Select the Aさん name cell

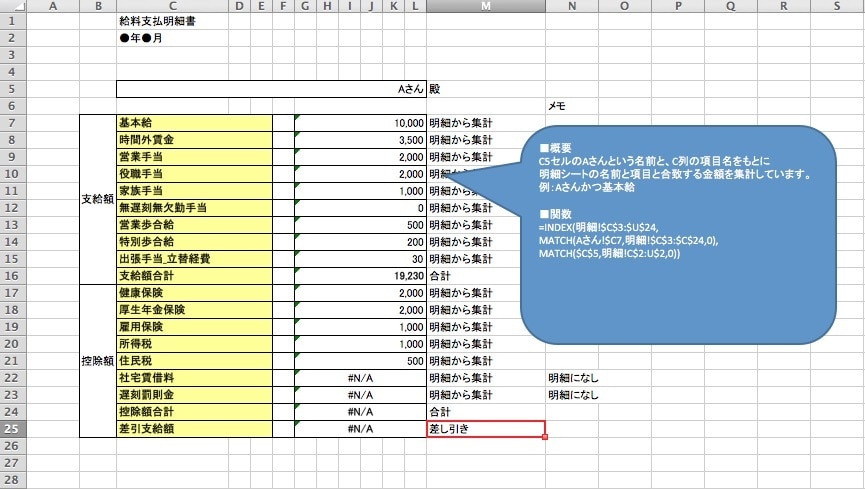point(271,89)
